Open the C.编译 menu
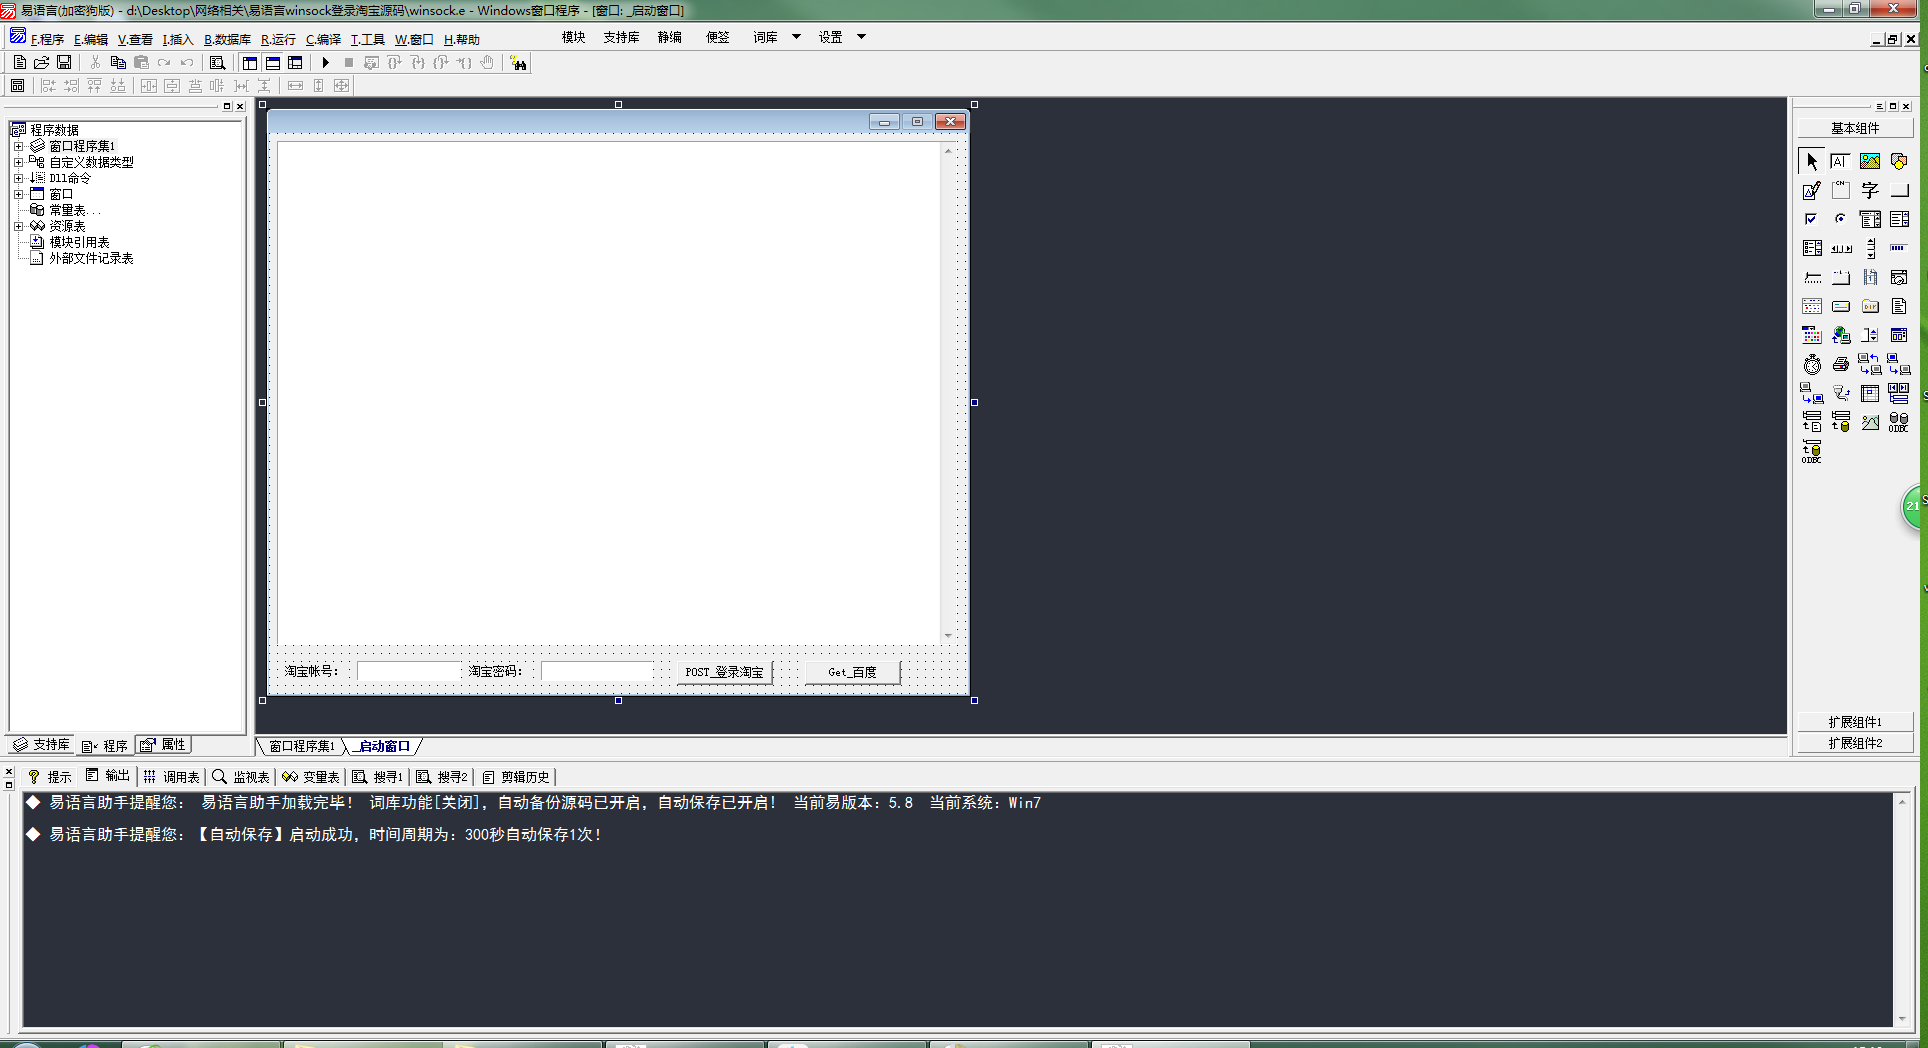 tap(323, 40)
